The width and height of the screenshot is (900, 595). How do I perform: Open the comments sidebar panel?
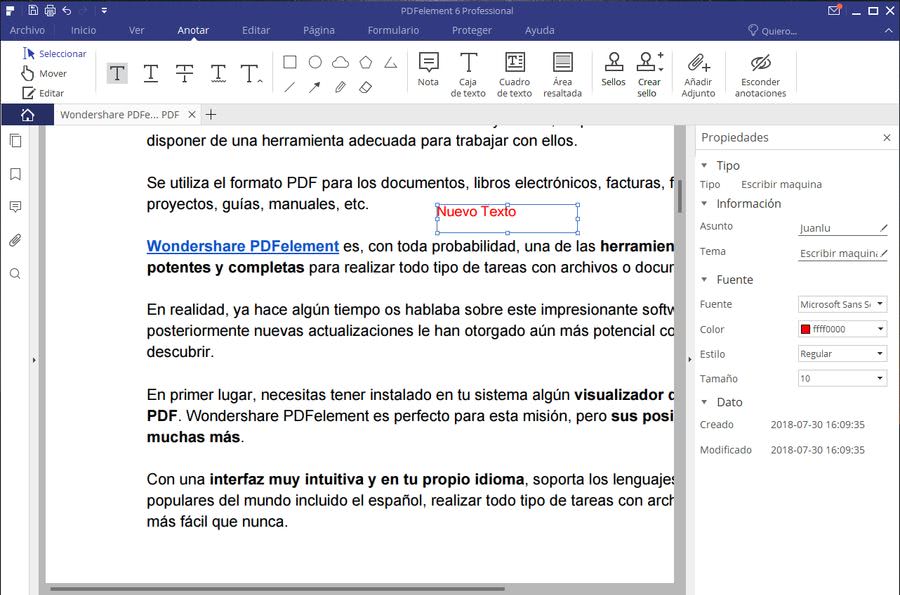click(15, 207)
